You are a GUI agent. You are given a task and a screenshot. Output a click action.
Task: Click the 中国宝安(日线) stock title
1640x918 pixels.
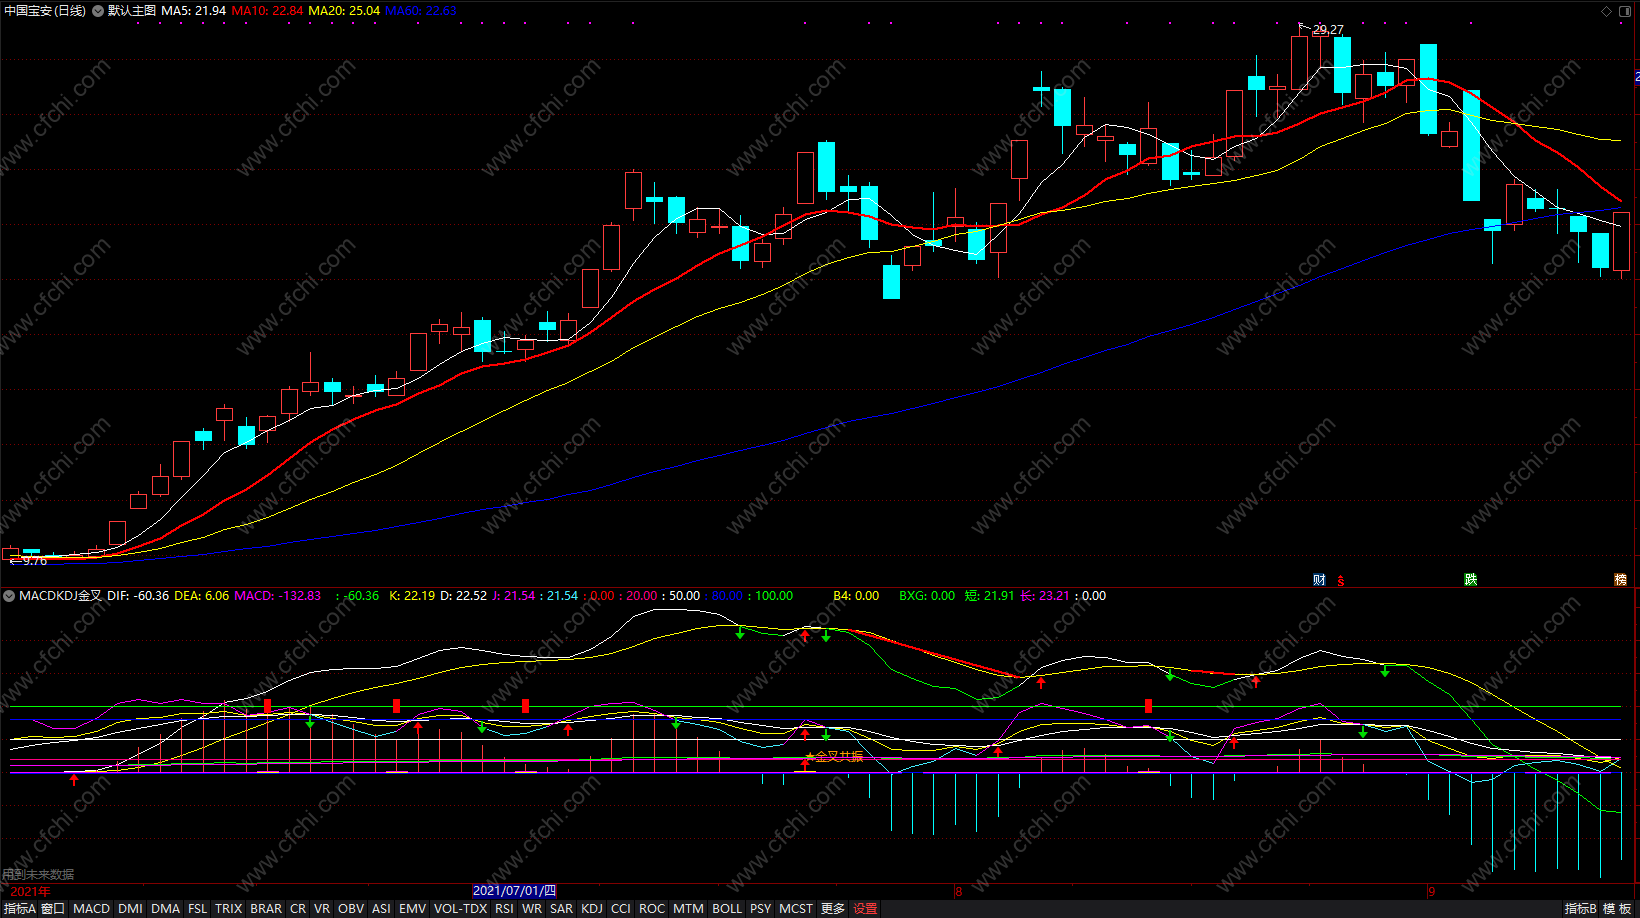pyautogui.click(x=45, y=11)
